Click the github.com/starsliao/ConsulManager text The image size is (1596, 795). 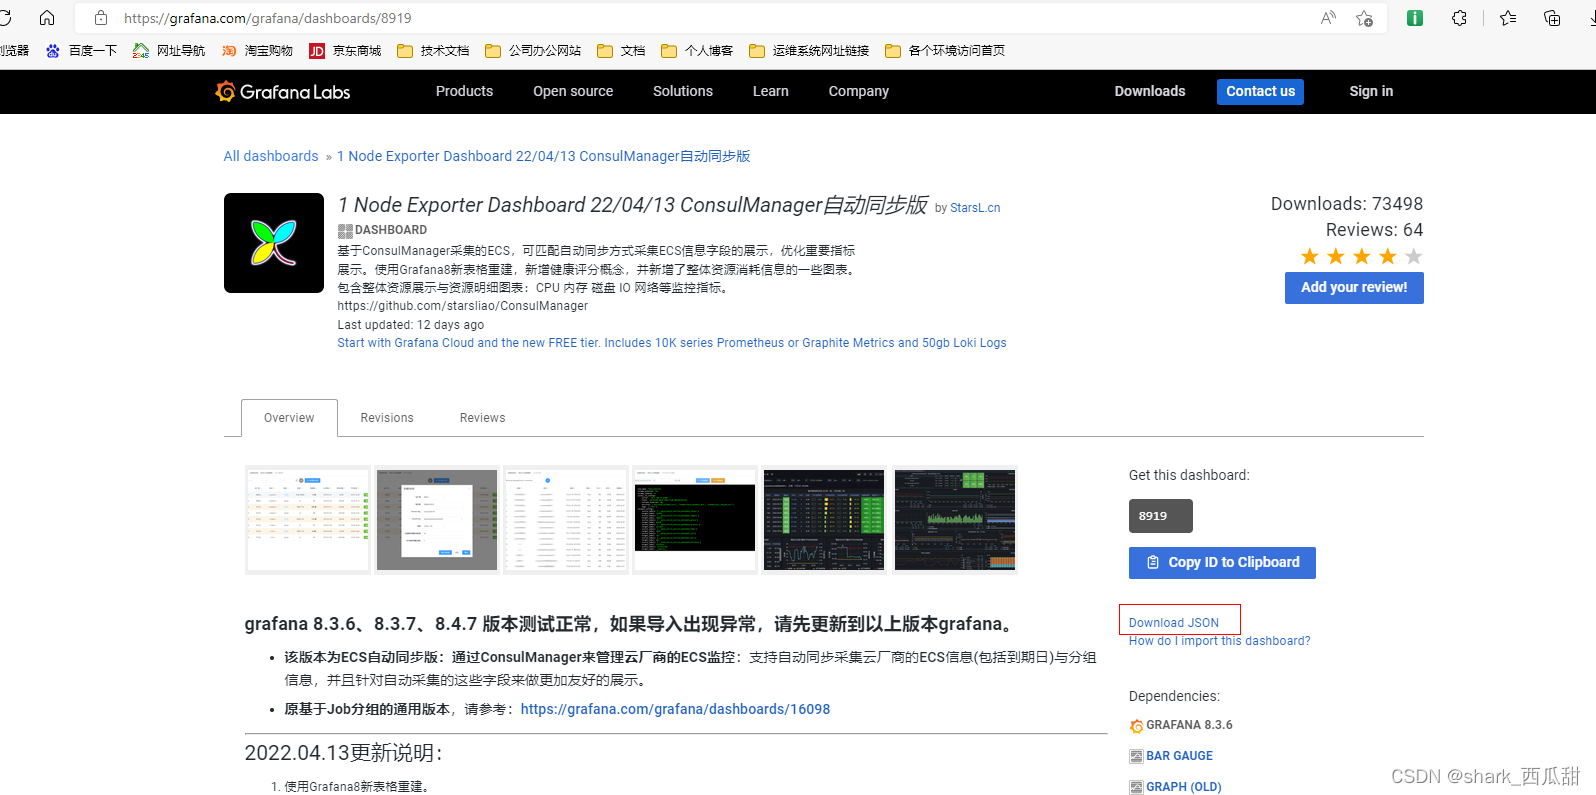pyautogui.click(x=463, y=306)
